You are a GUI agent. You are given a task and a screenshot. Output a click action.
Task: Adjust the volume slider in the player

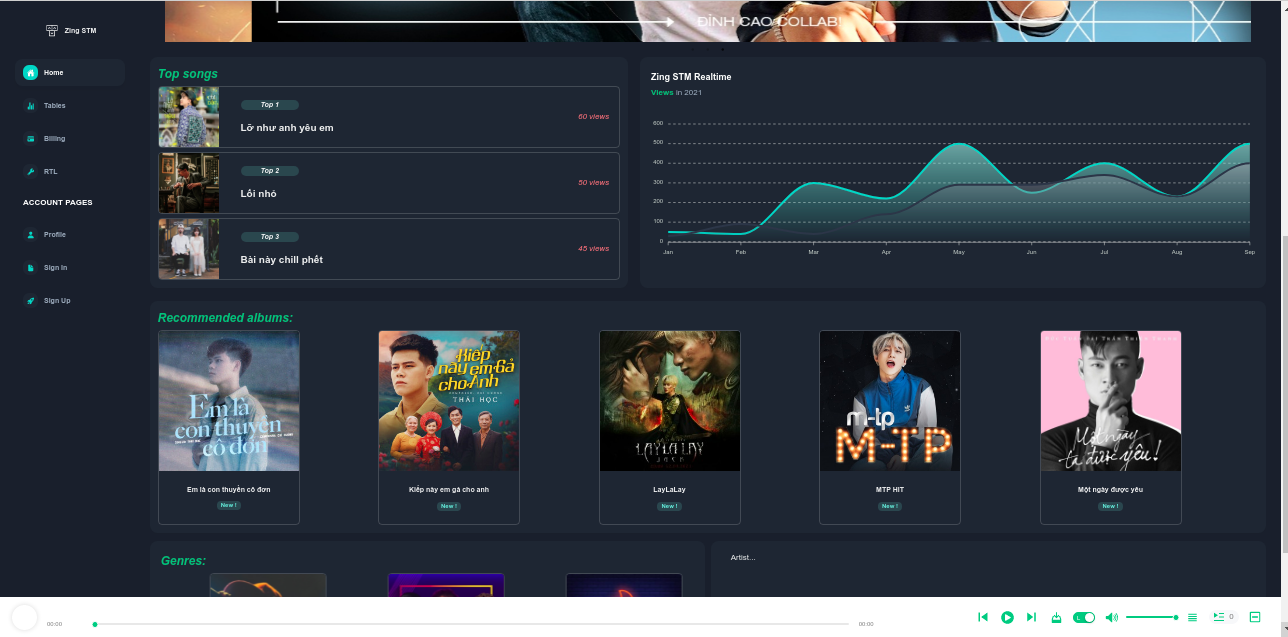(1152, 617)
